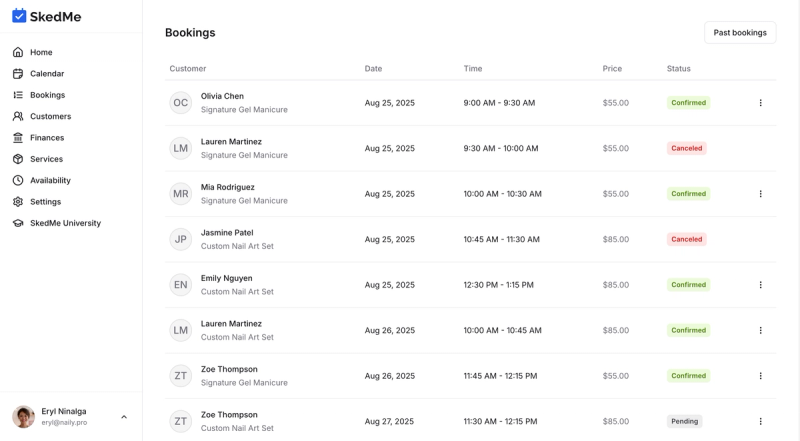Image resolution: width=800 pixels, height=441 pixels.
Task: Open options menu for Mia Rodriguez booking
Action: [760, 194]
